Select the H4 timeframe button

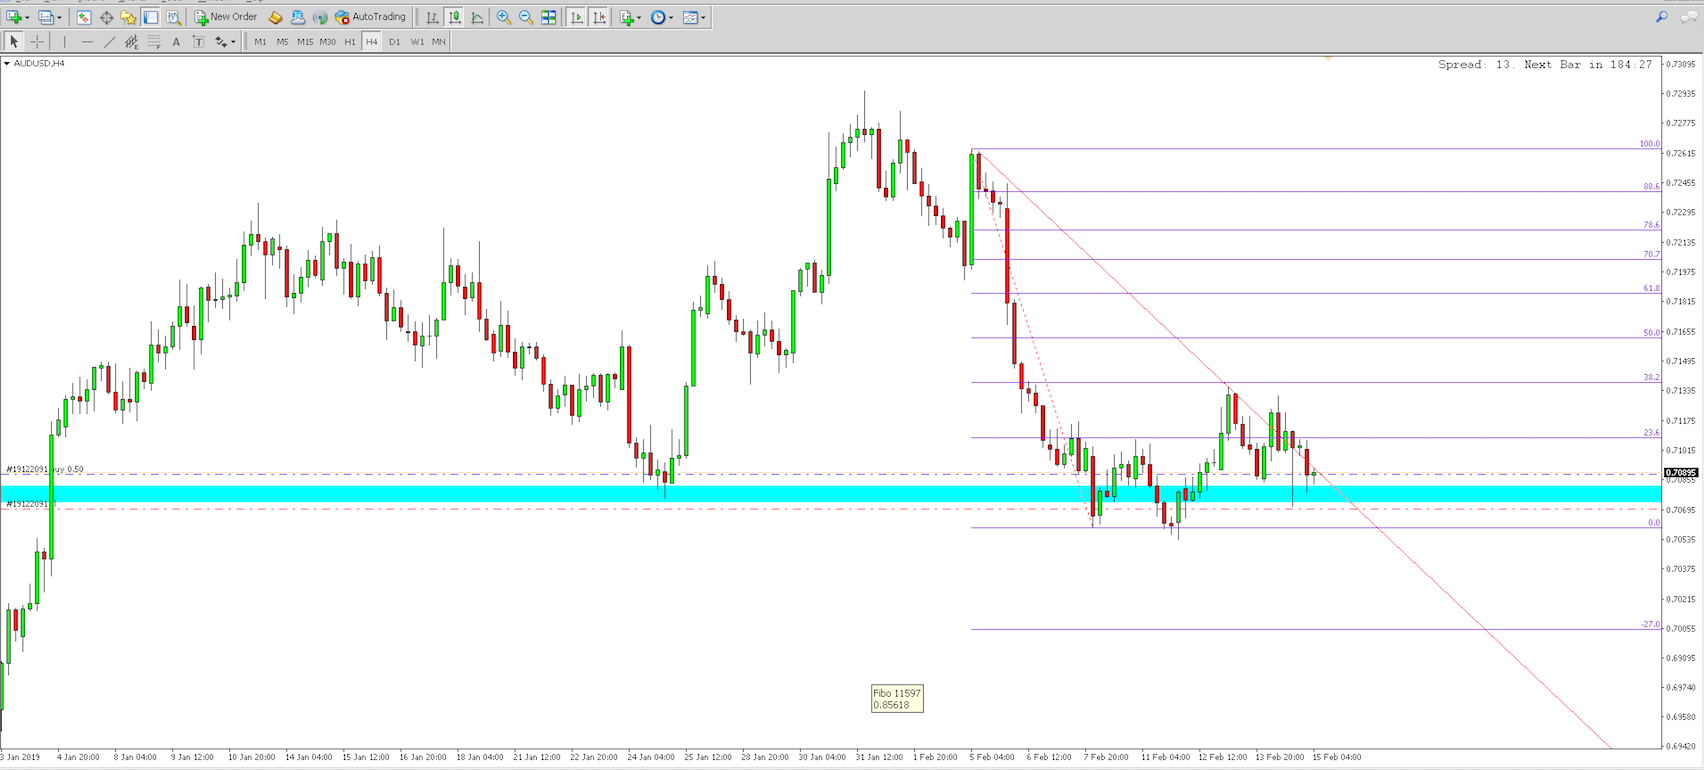point(372,41)
